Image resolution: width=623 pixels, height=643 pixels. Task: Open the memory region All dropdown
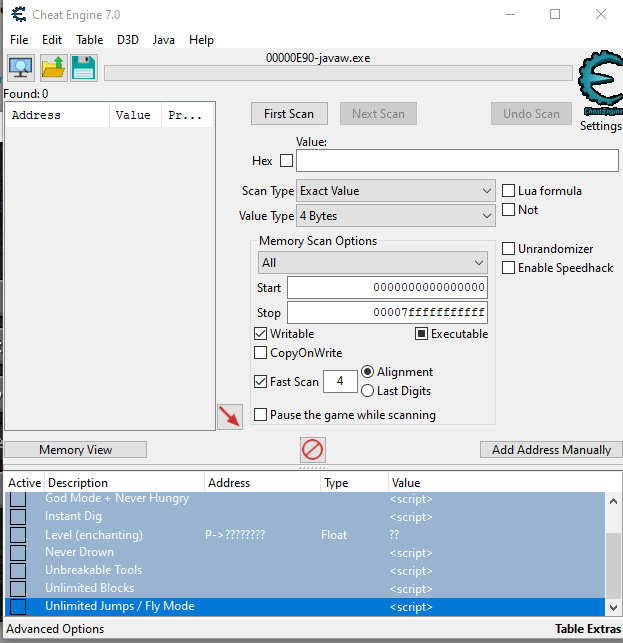tap(372, 263)
